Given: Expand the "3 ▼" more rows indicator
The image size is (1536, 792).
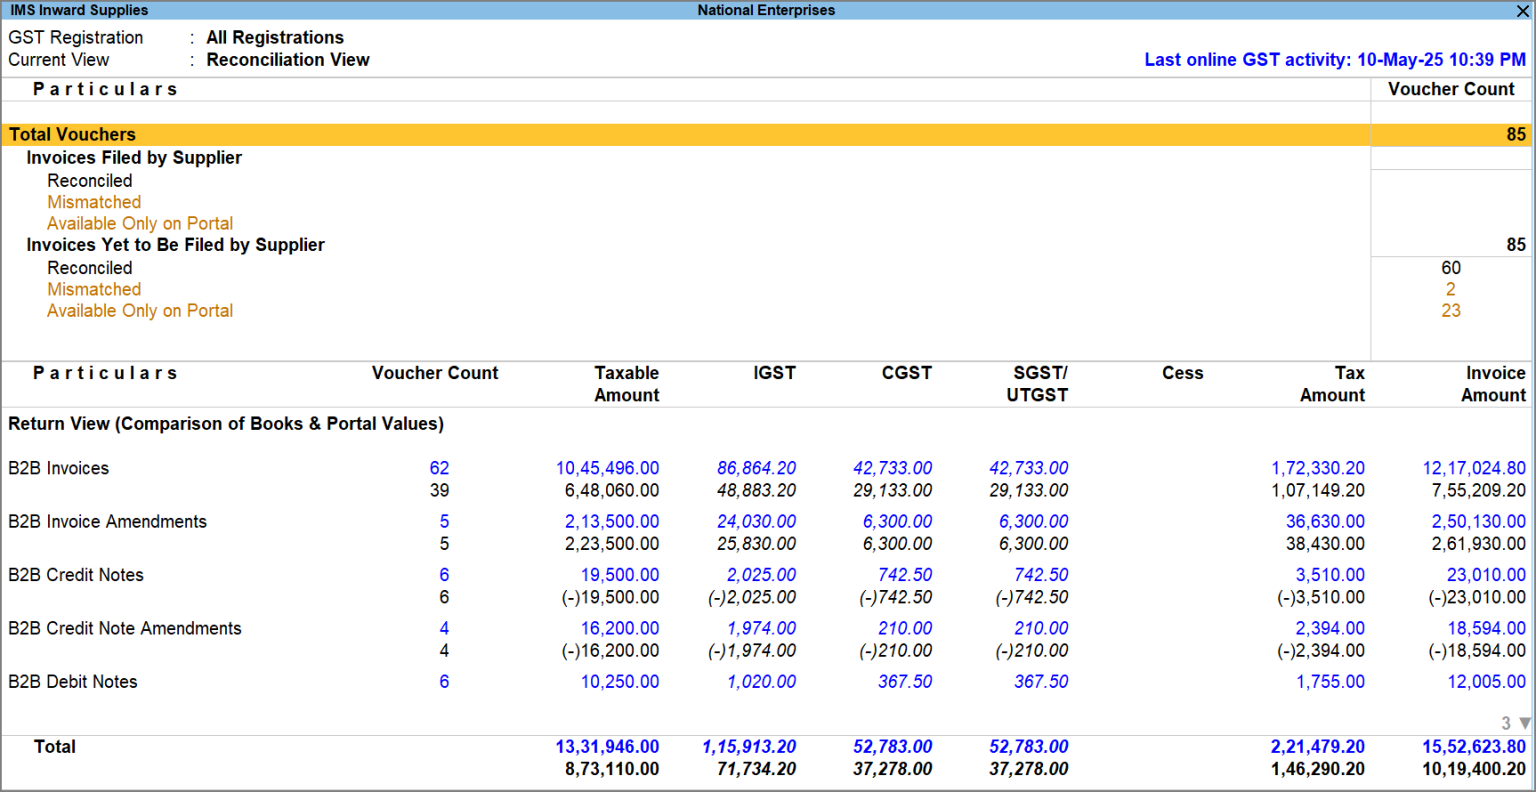Looking at the screenshot, I should click(1510, 722).
